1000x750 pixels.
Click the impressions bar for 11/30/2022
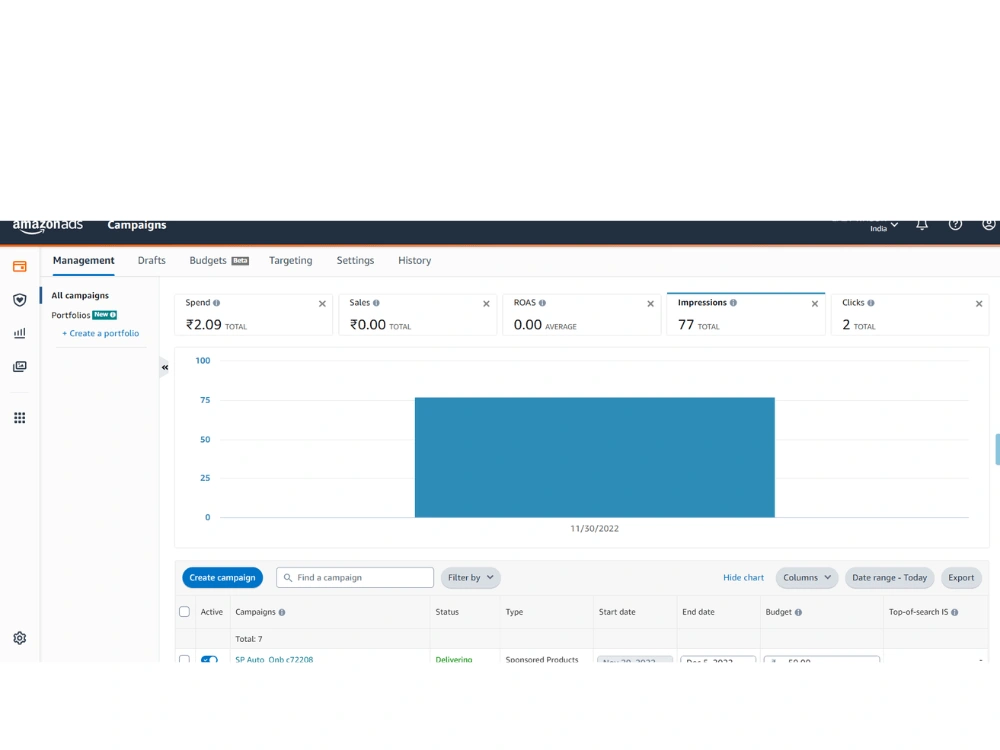(x=594, y=457)
